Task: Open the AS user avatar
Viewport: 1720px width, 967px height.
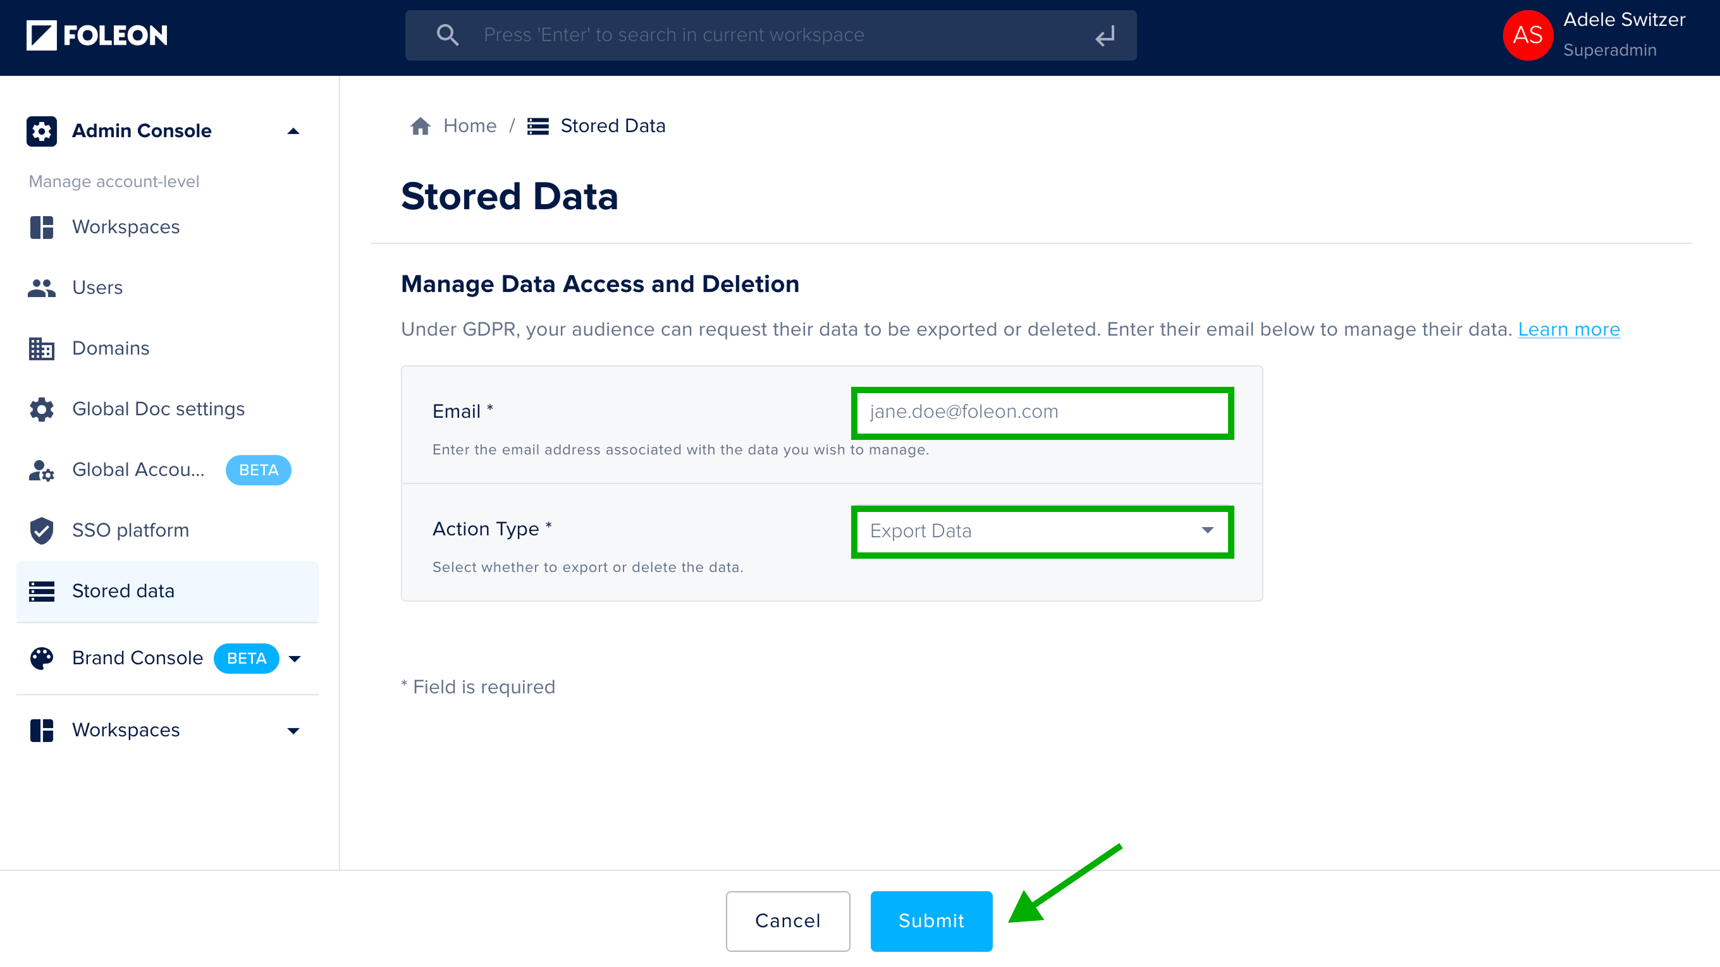Action: pos(1527,35)
